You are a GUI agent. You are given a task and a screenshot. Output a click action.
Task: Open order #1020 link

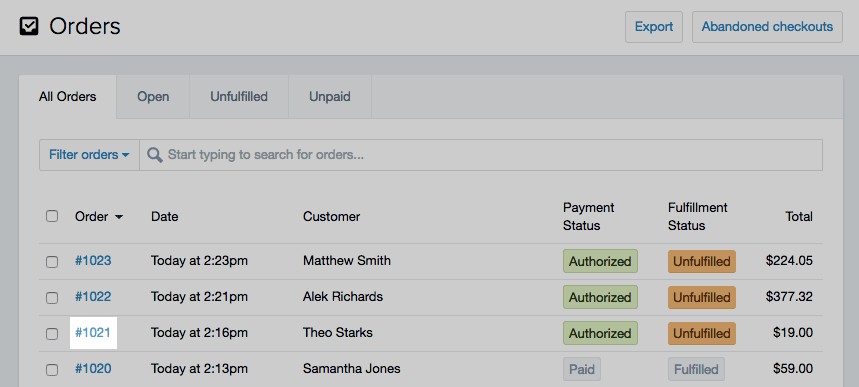pyautogui.click(x=93, y=368)
